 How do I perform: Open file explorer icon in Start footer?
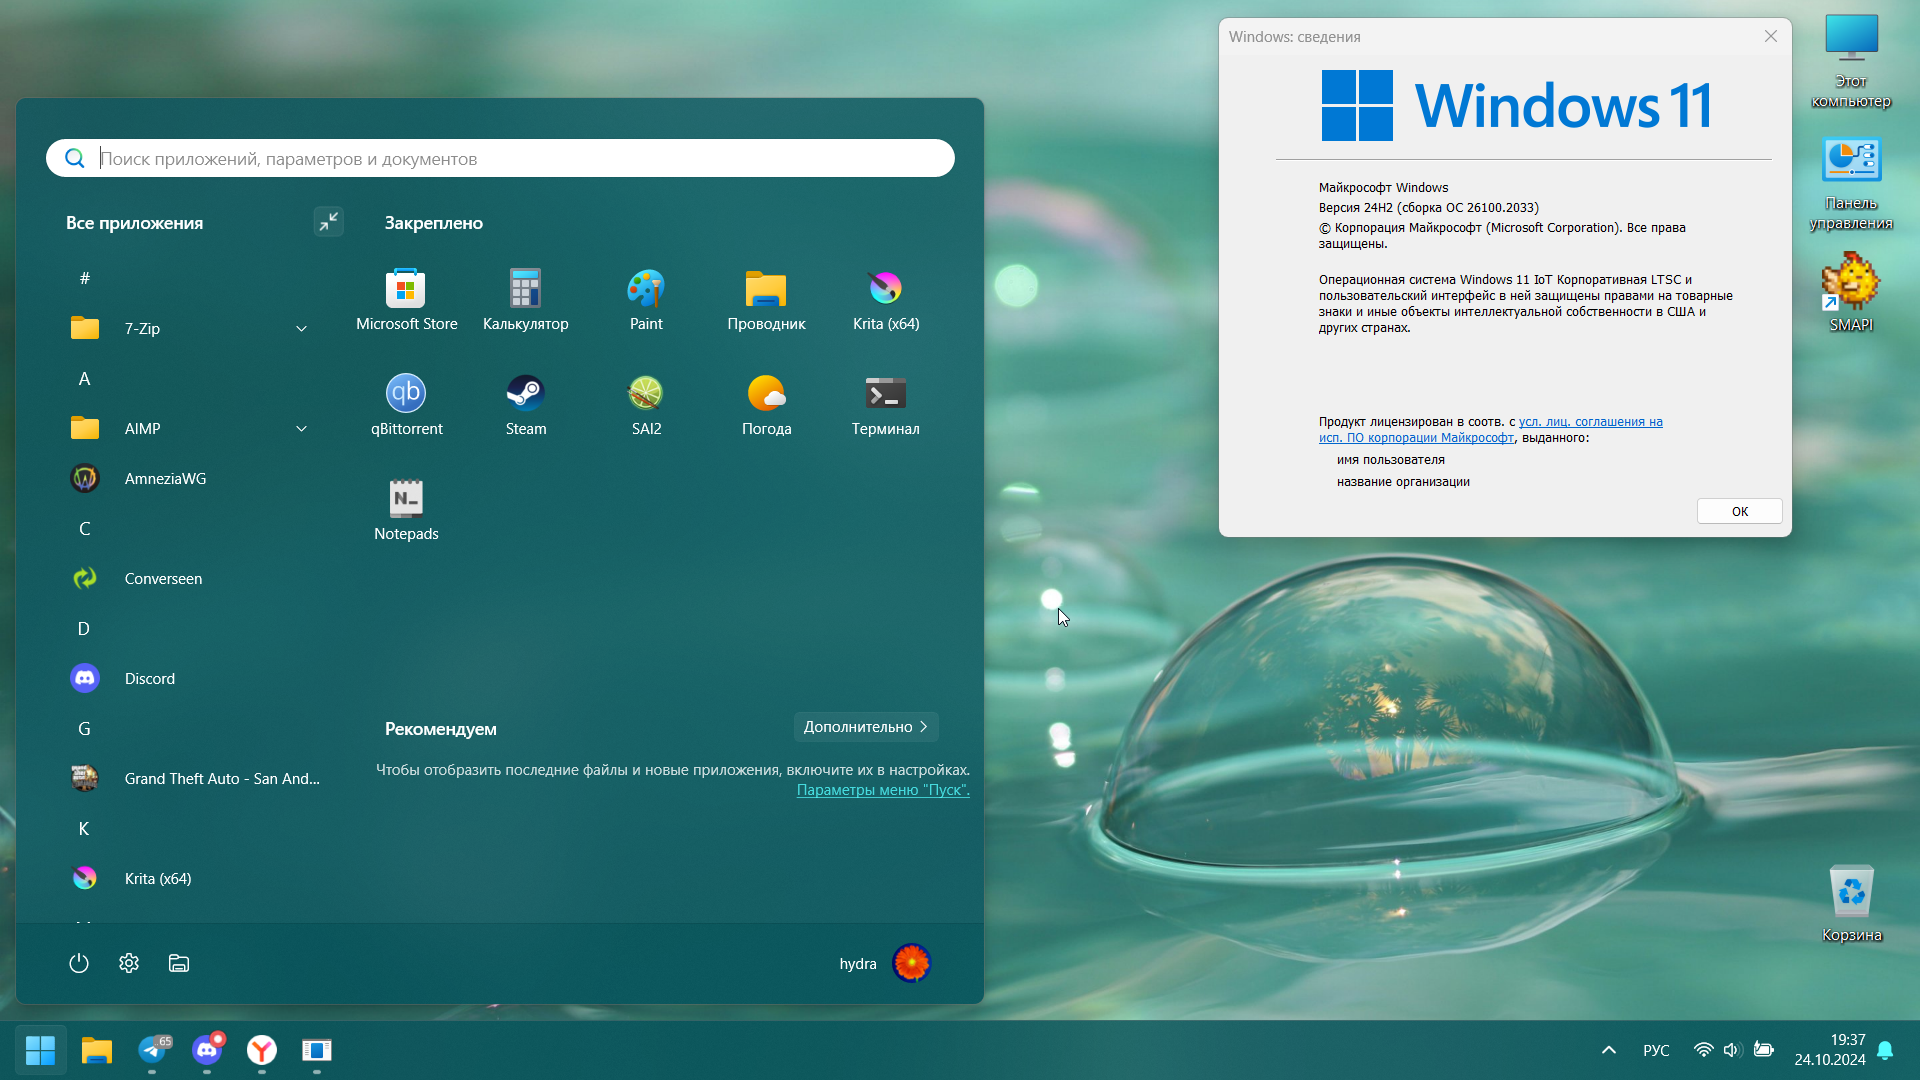(x=179, y=963)
